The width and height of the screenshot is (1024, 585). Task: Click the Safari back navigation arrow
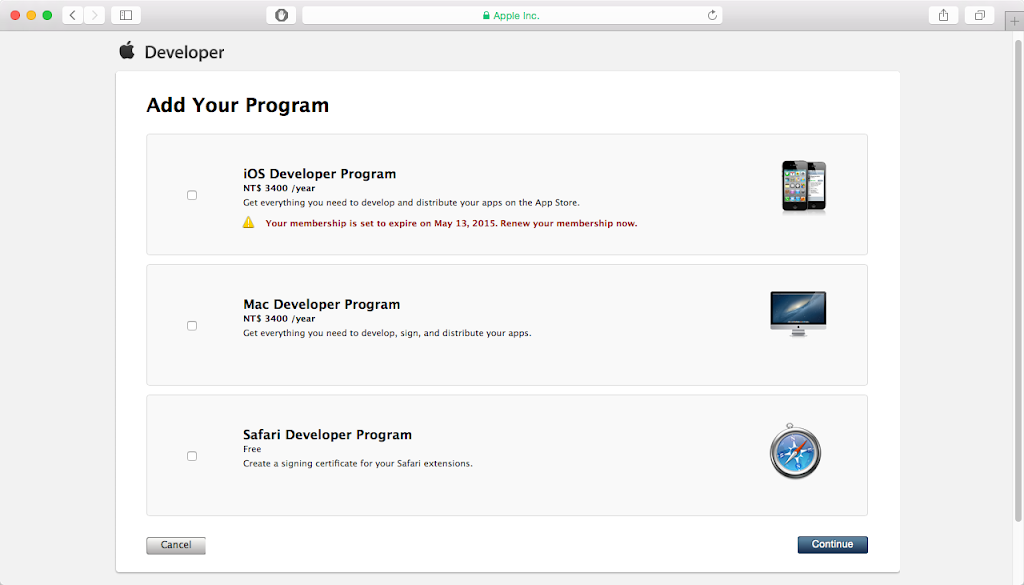(73, 15)
